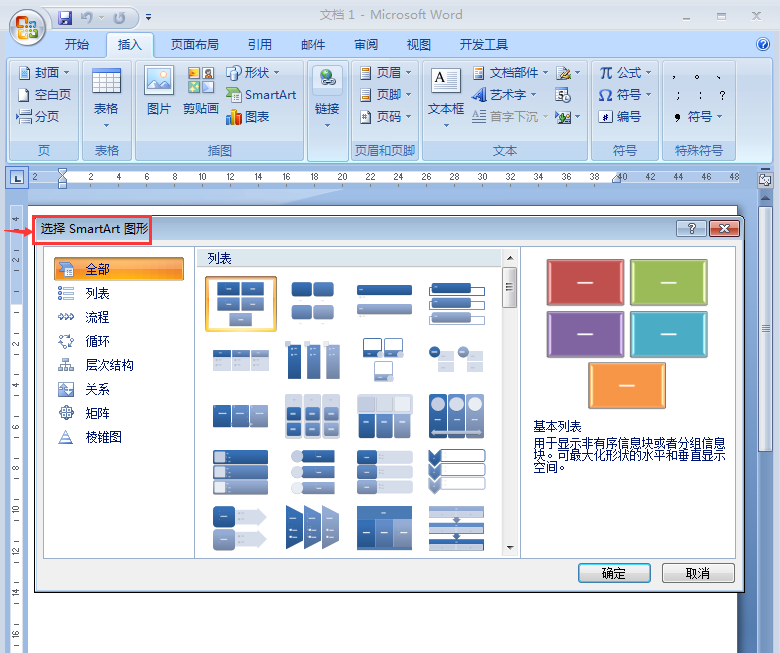This screenshot has height=653, width=780.
Task: Open the 文本框 text box menu
Action: [x=446, y=97]
